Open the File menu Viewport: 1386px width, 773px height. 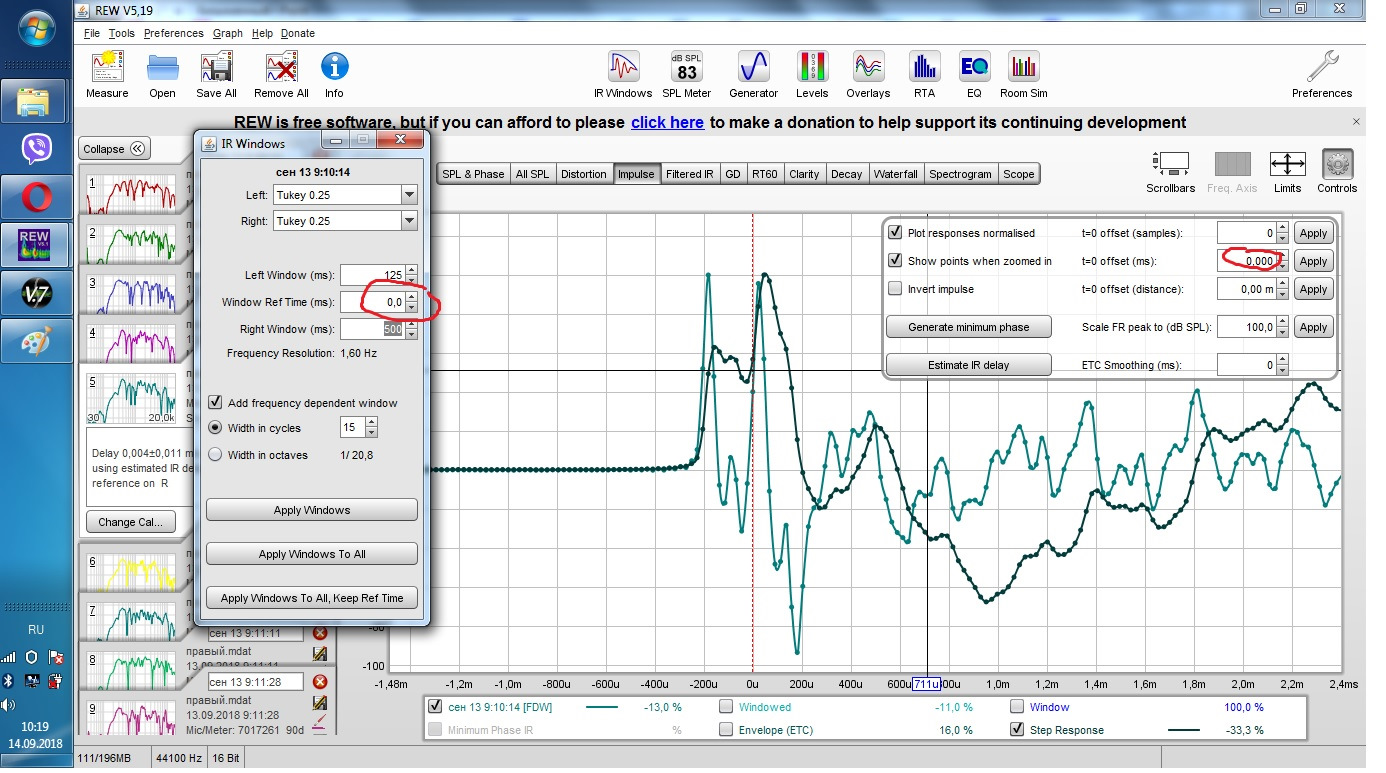pyautogui.click(x=91, y=33)
